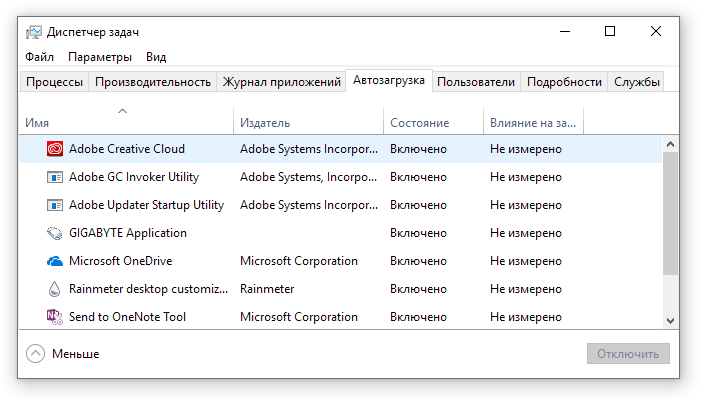Screen dimensions: 701x401
Task: Switch to the Пользователи tab
Action: coord(476,82)
